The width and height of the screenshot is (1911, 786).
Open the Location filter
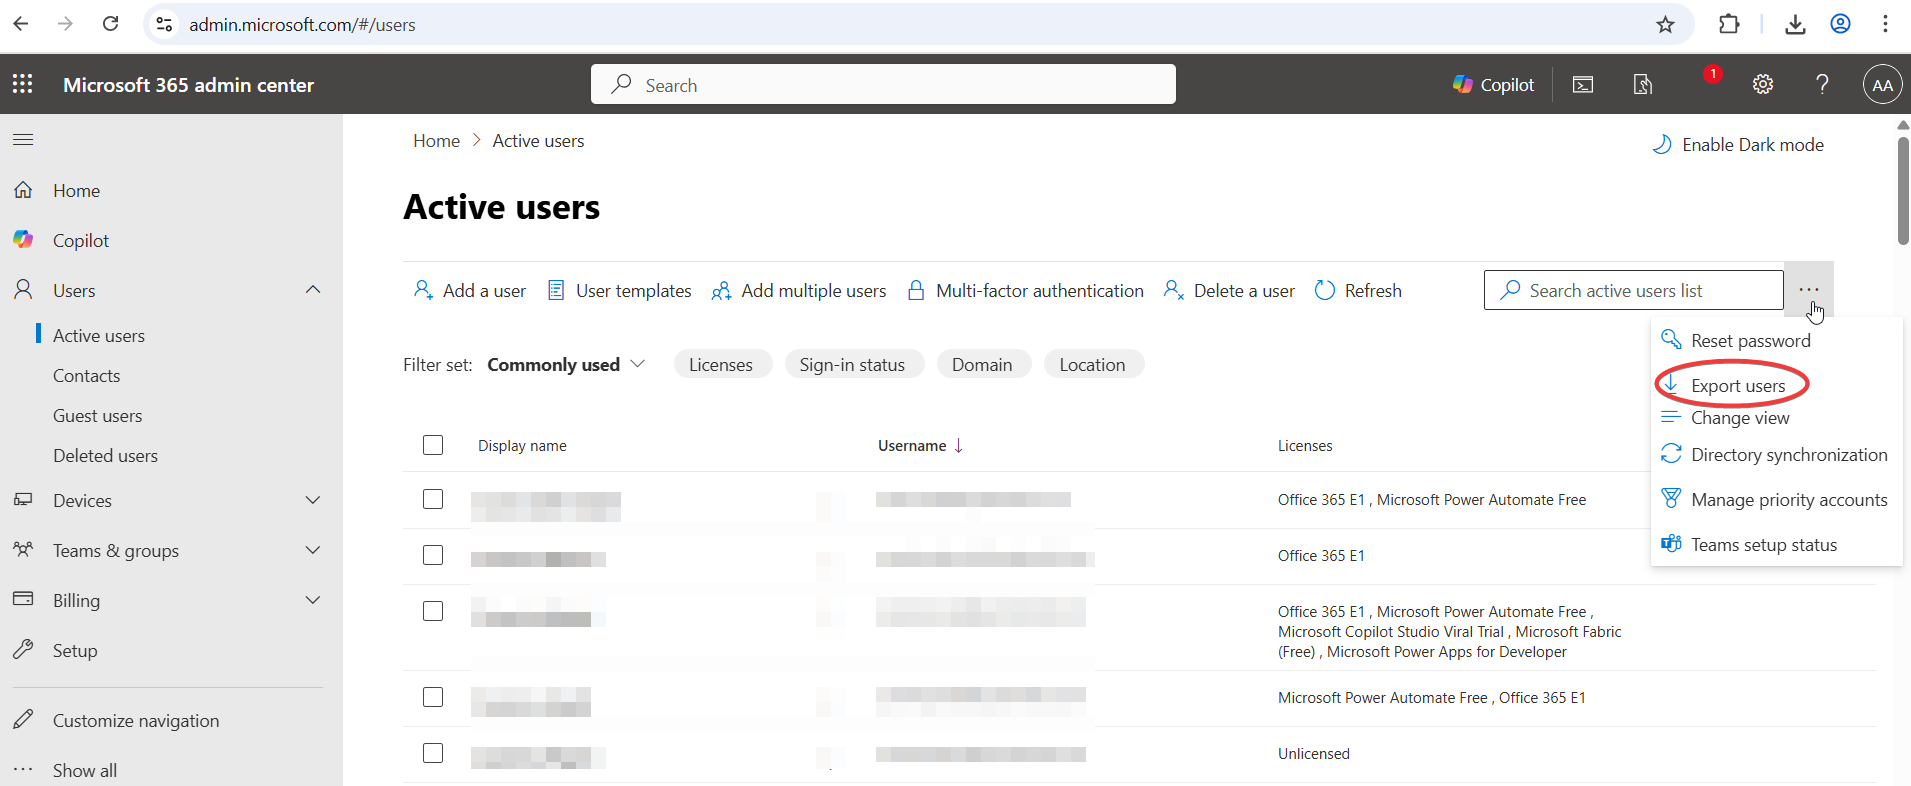(x=1093, y=365)
